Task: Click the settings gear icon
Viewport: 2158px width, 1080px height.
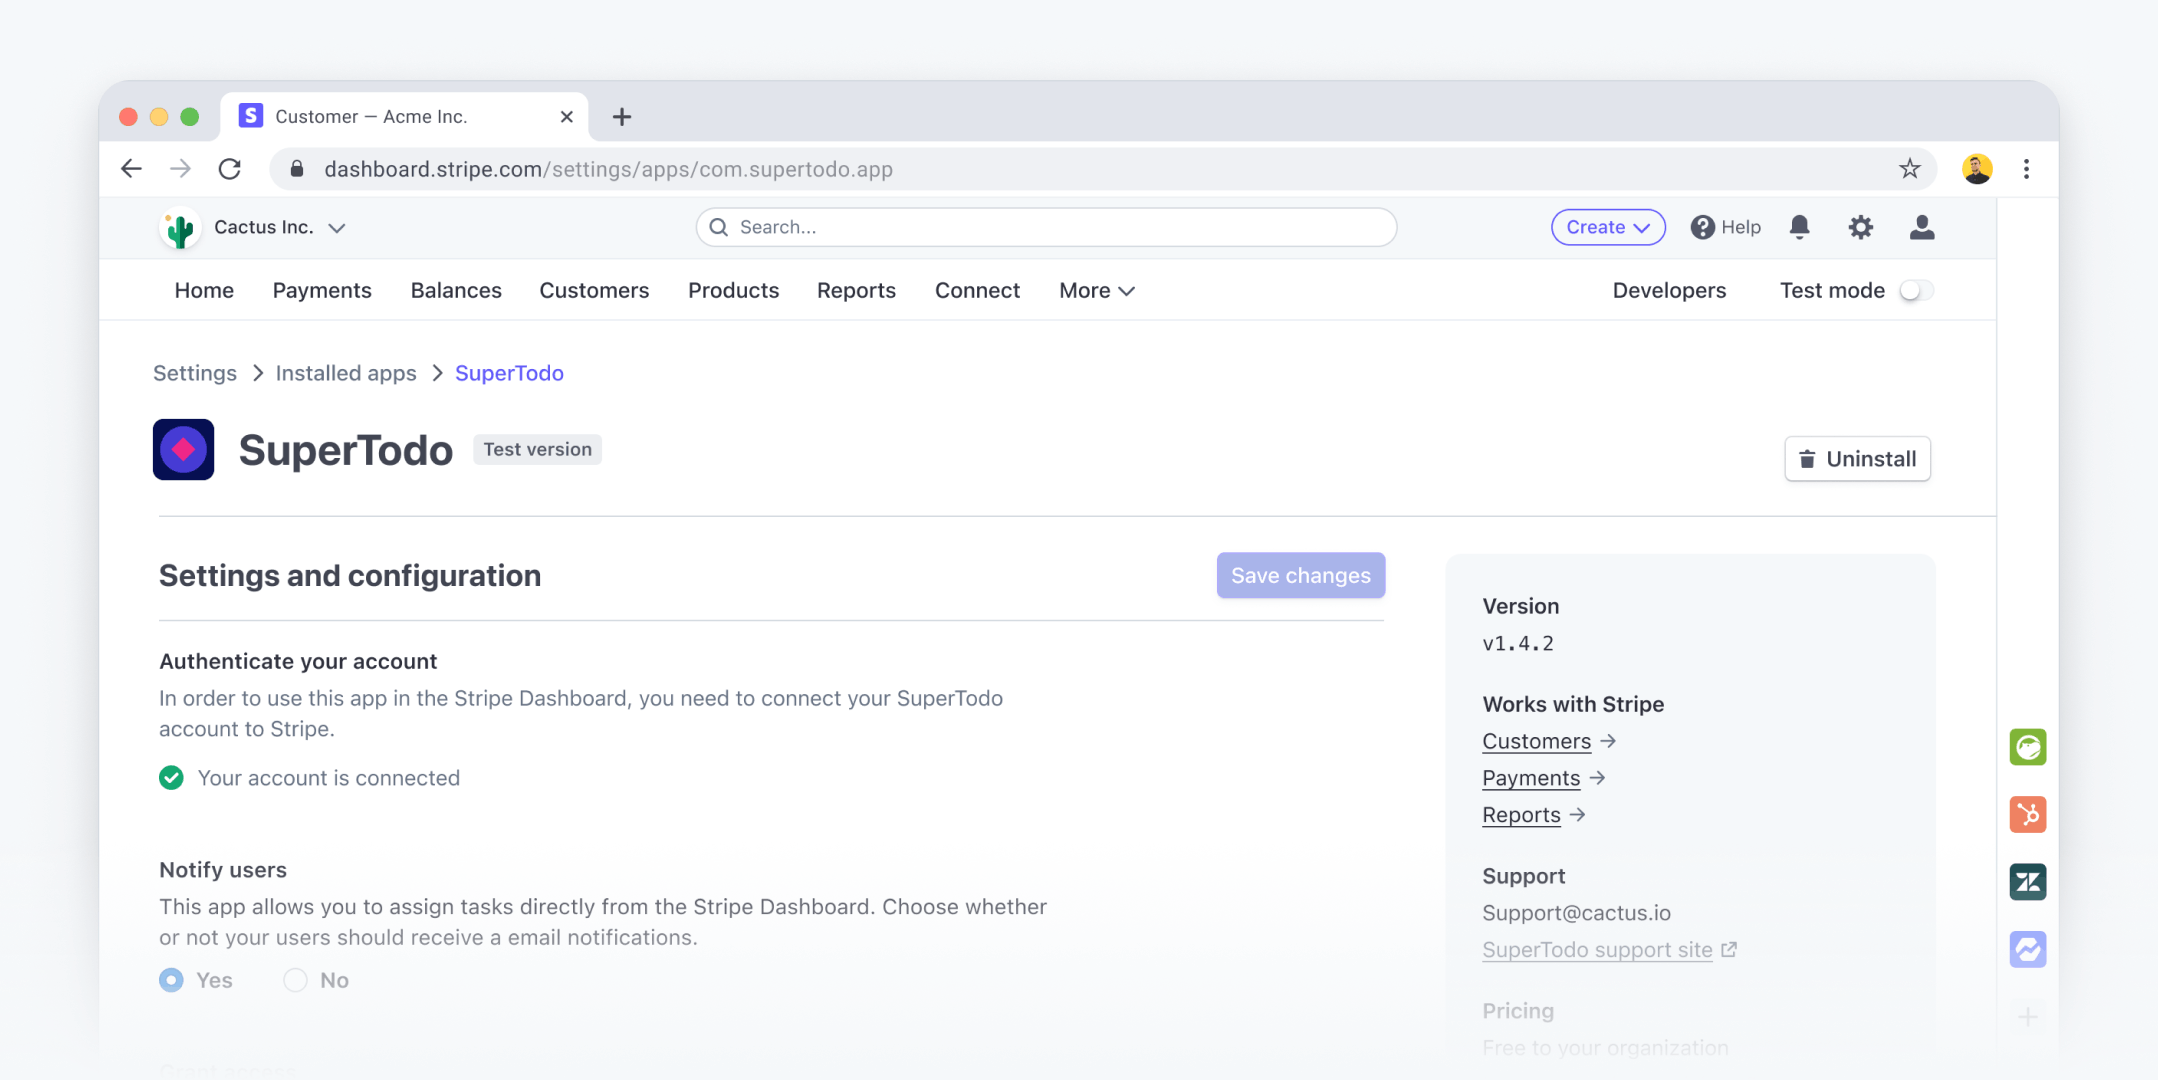Action: coord(1862,226)
